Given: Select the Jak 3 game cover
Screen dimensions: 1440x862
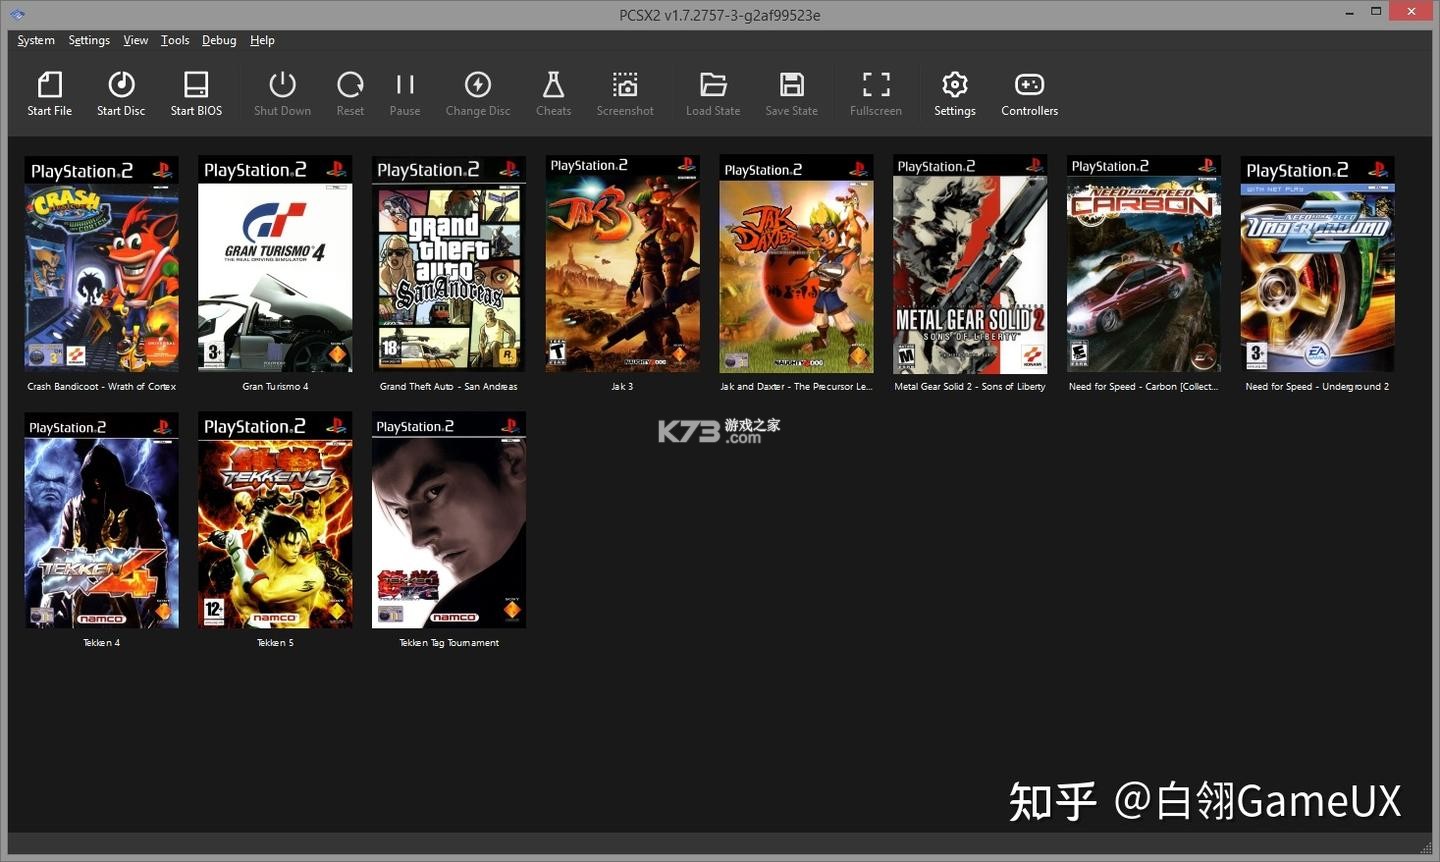Looking at the screenshot, I should point(623,263).
